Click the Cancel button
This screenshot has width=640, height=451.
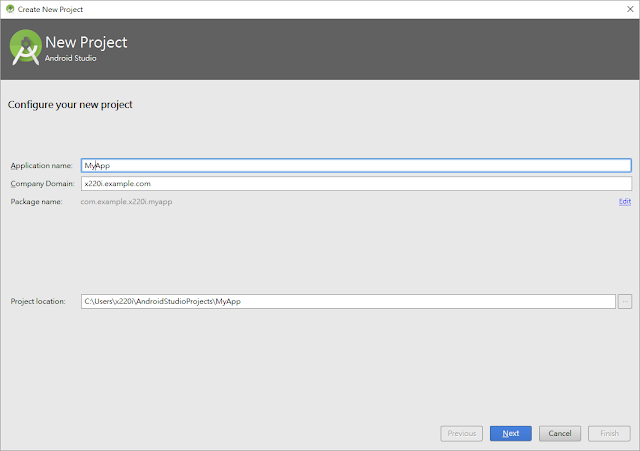click(x=560, y=433)
